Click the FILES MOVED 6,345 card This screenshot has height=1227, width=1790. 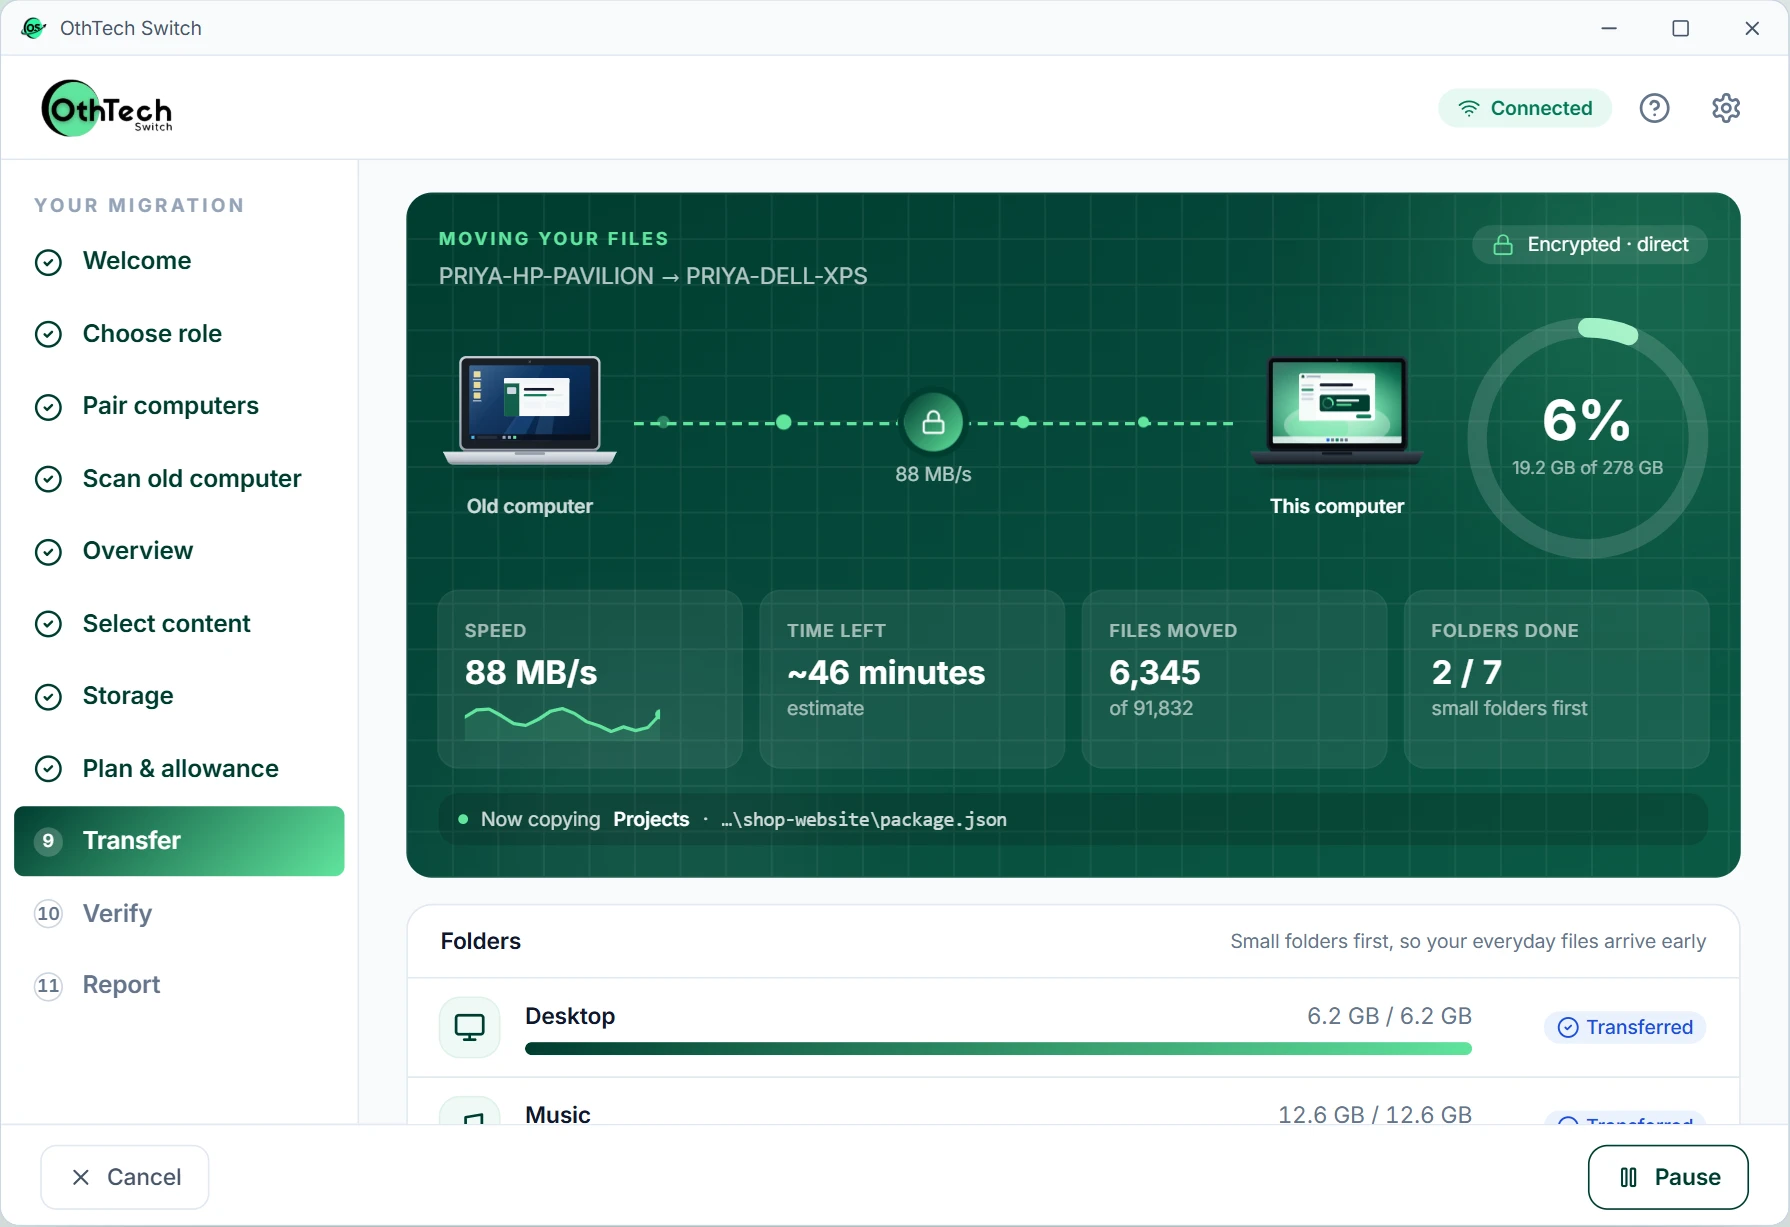(x=1234, y=679)
